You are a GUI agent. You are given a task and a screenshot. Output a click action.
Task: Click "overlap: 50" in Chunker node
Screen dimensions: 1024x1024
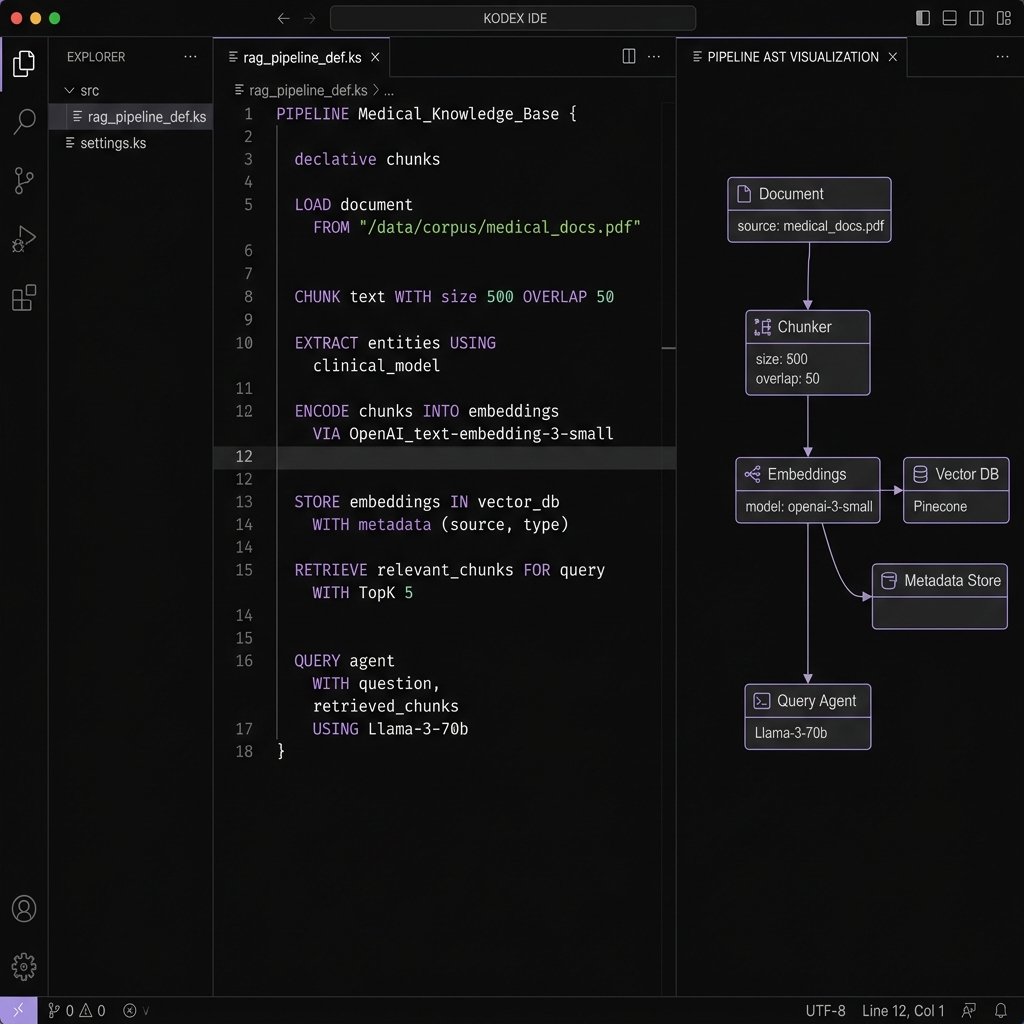pos(787,379)
